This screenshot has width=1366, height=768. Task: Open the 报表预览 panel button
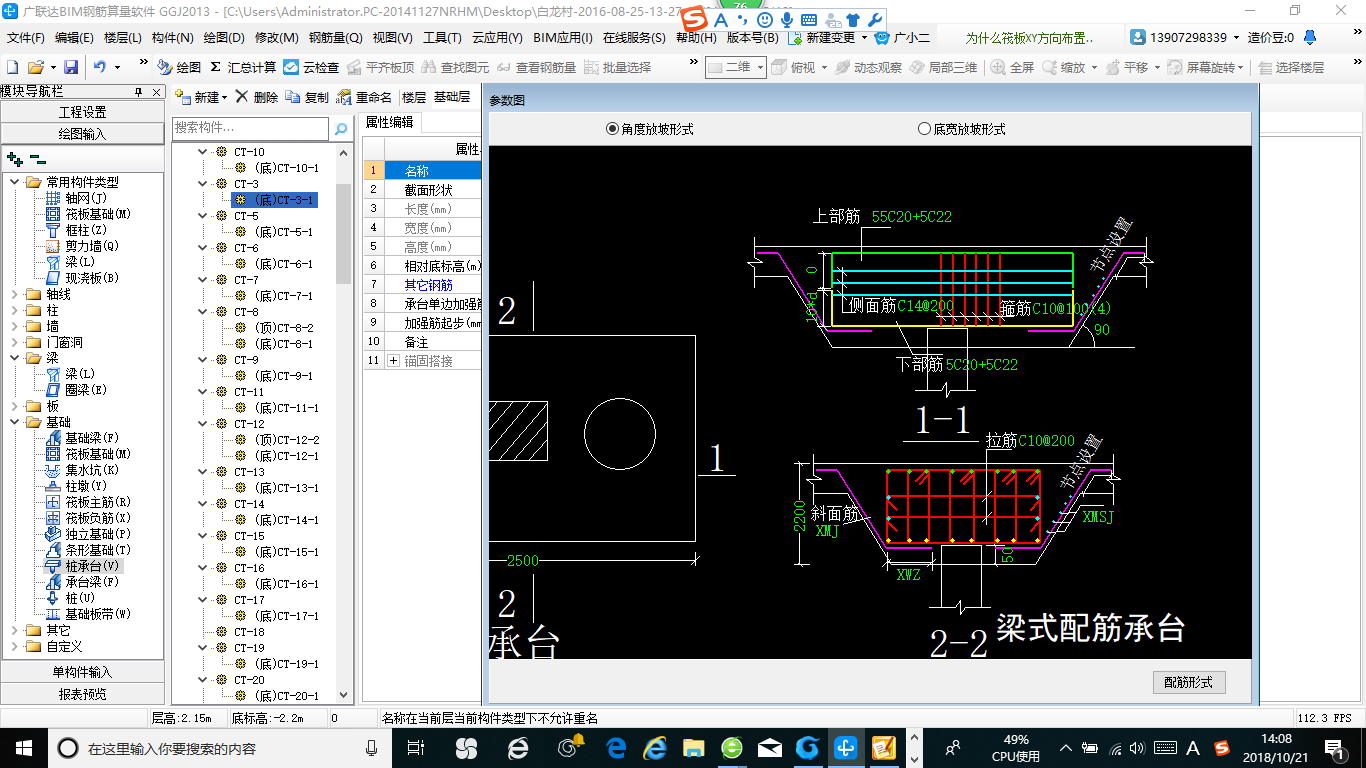point(82,694)
